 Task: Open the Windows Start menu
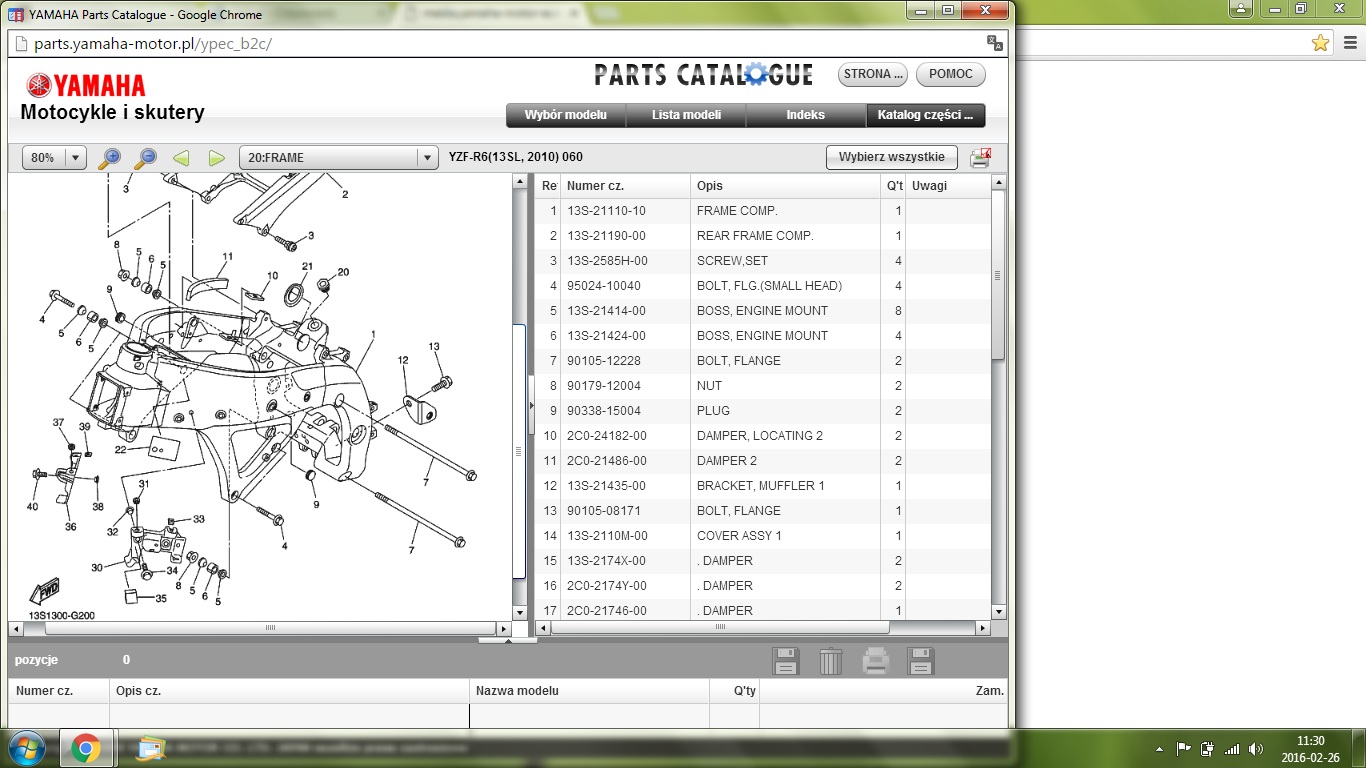click(26, 748)
